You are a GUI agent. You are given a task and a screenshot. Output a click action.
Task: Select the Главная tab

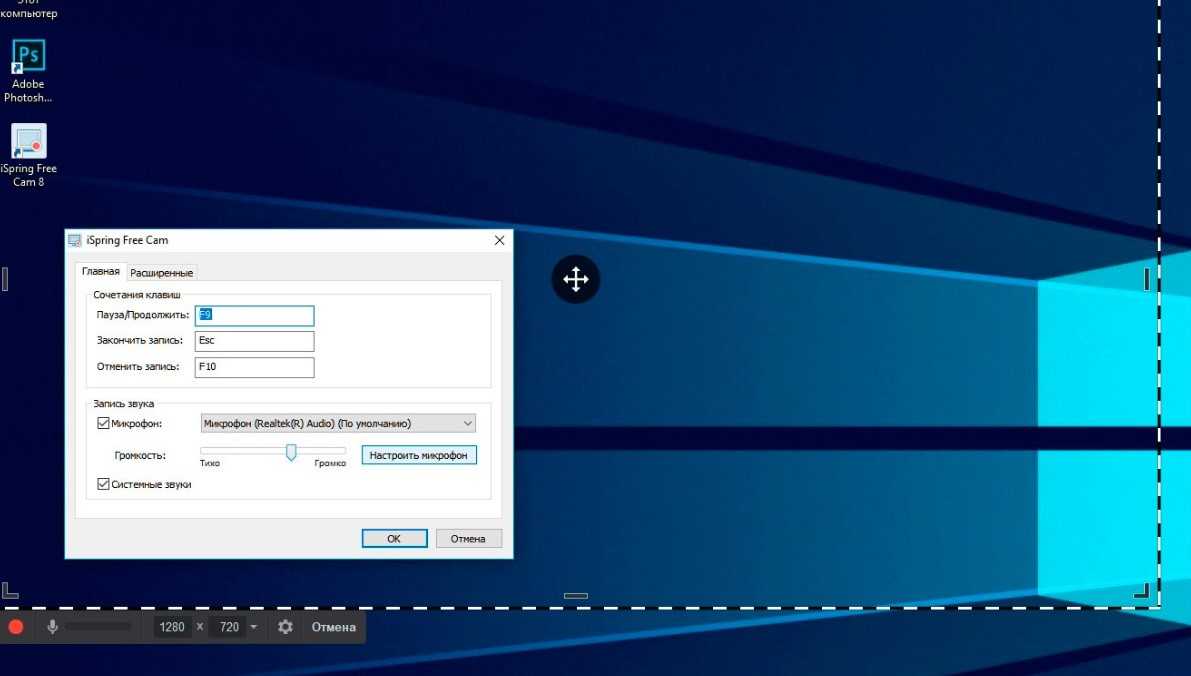[x=100, y=271]
